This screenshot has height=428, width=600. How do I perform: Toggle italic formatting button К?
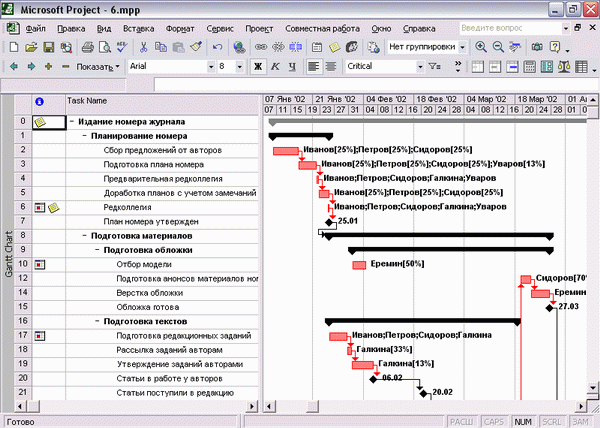(x=275, y=67)
